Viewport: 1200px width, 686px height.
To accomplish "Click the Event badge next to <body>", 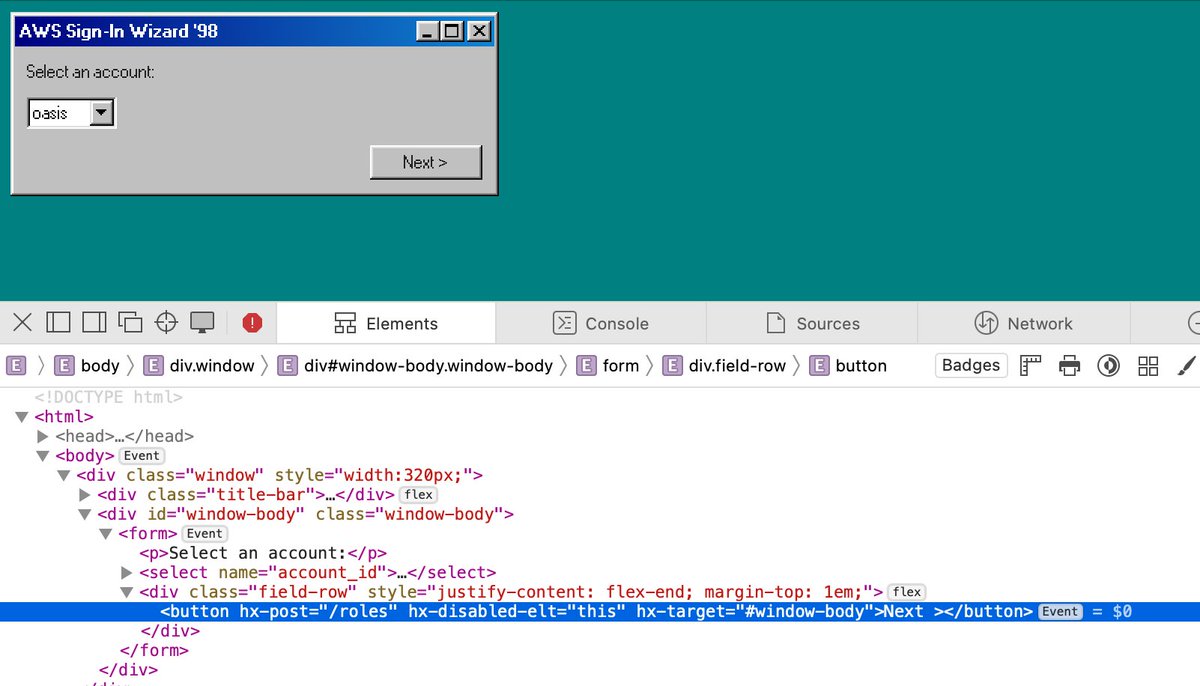I will click(141, 456).
